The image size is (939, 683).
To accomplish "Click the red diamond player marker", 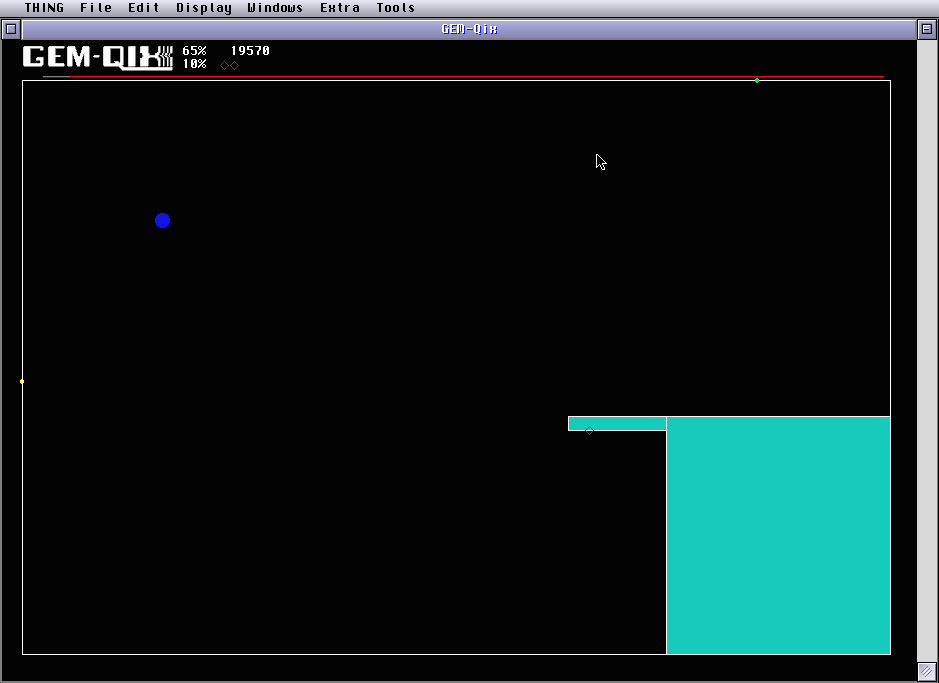I will (x=589, y=431).
